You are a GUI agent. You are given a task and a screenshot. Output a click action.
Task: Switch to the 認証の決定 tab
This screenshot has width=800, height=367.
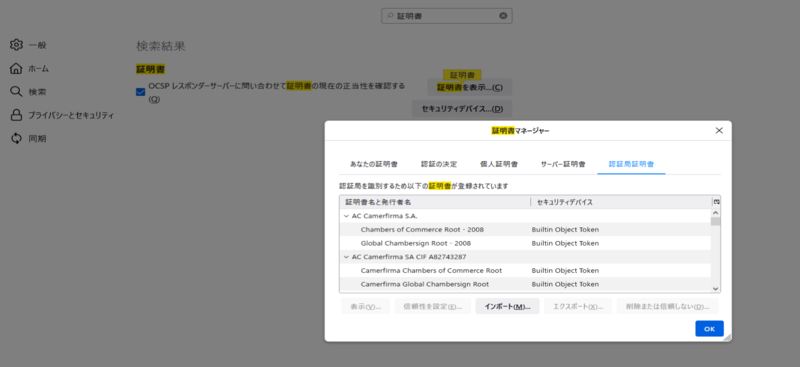439,164
